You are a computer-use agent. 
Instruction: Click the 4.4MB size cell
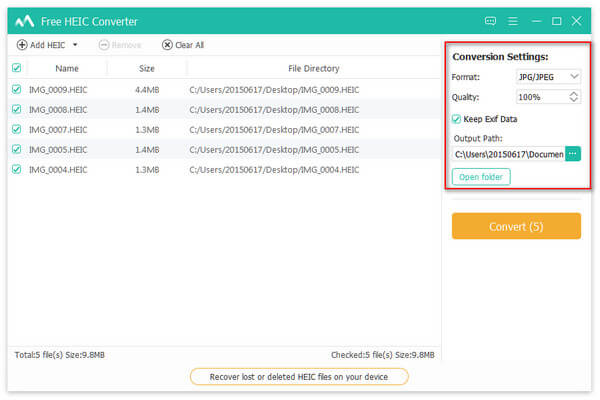coord(147,90)
